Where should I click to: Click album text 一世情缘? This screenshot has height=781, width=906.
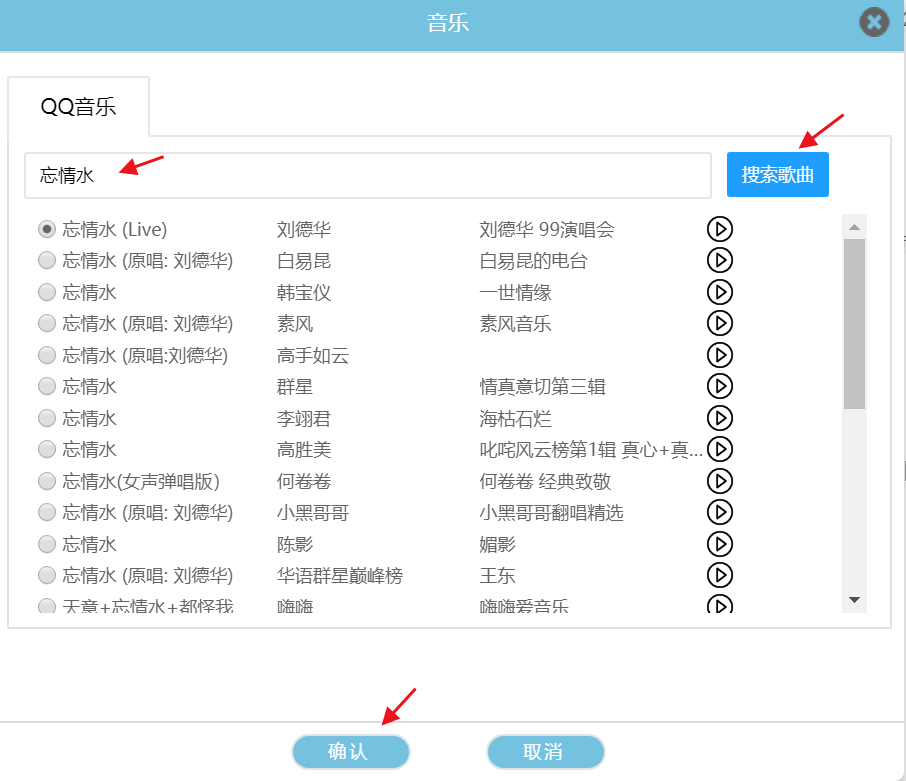click(515, 292)
